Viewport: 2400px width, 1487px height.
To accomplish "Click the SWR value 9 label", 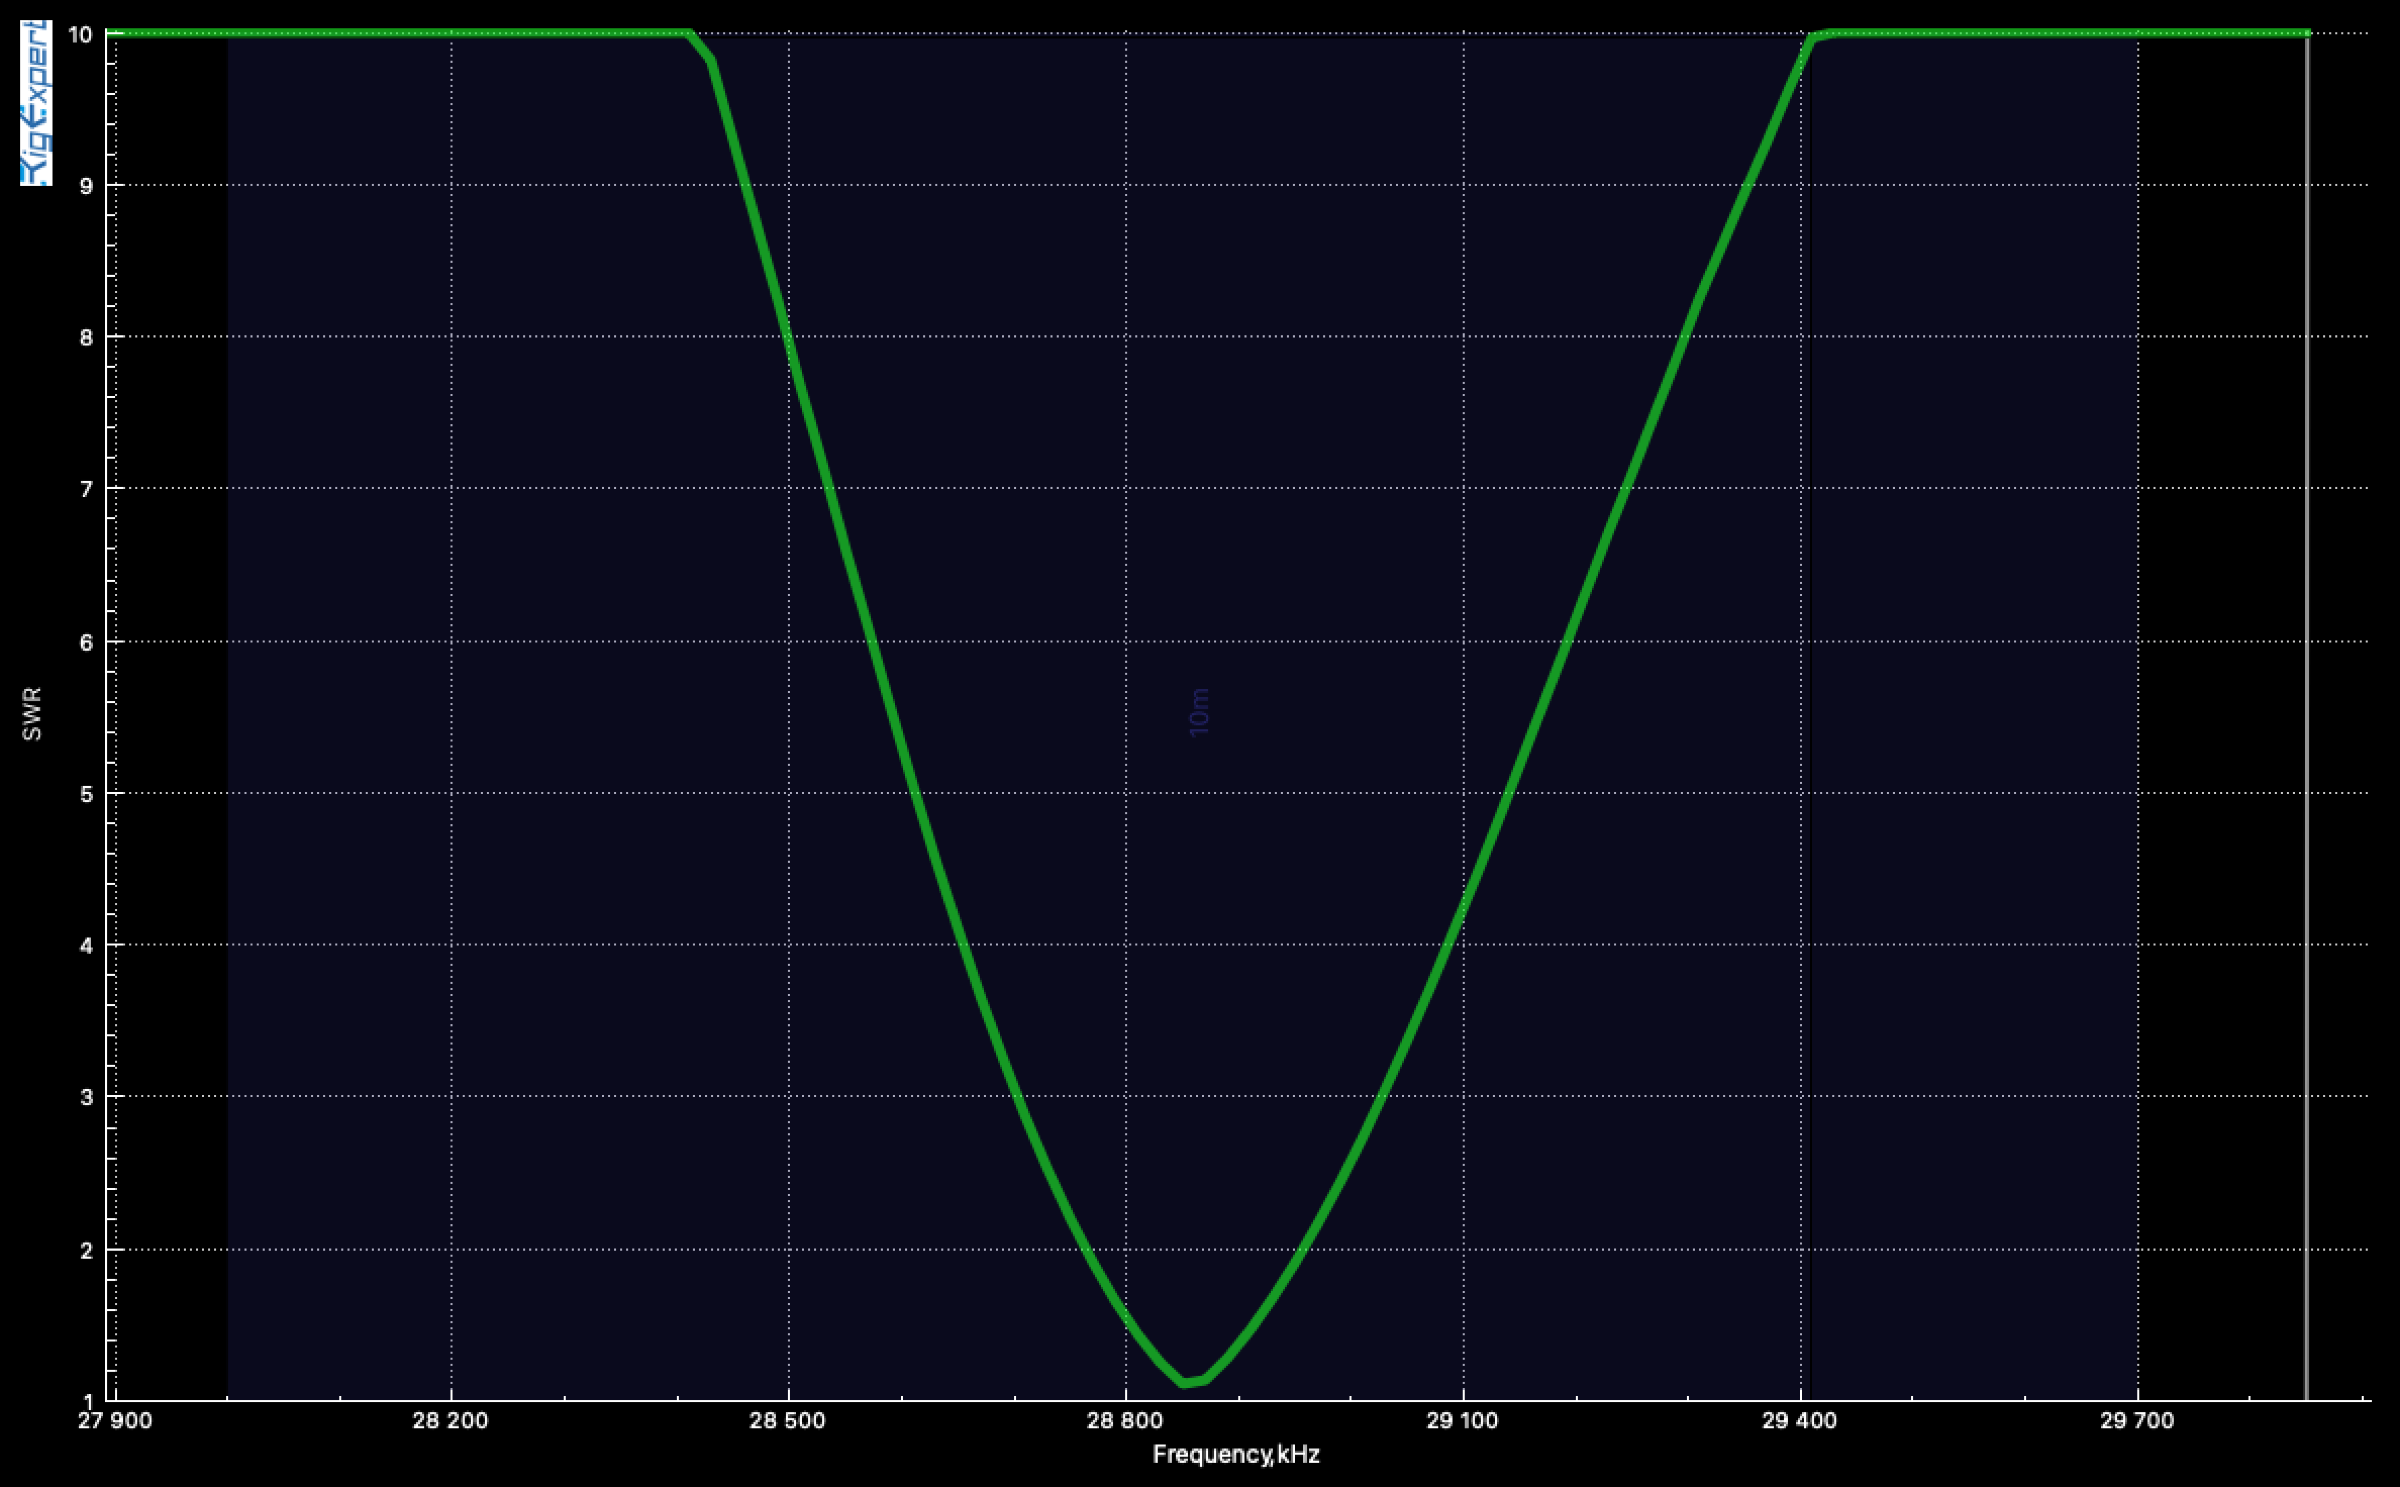I will coord(86,186).
